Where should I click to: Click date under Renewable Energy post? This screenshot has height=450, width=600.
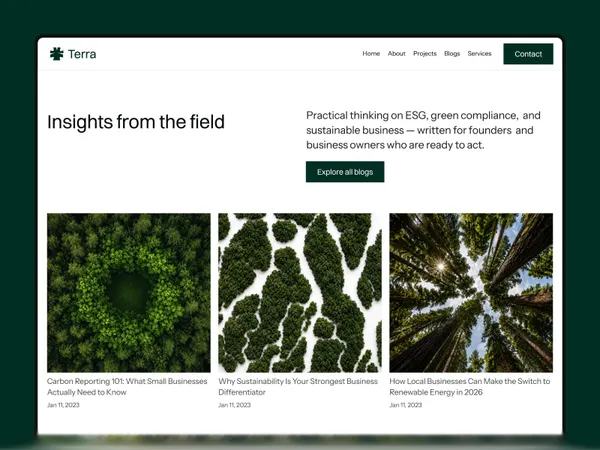[406, 405]
